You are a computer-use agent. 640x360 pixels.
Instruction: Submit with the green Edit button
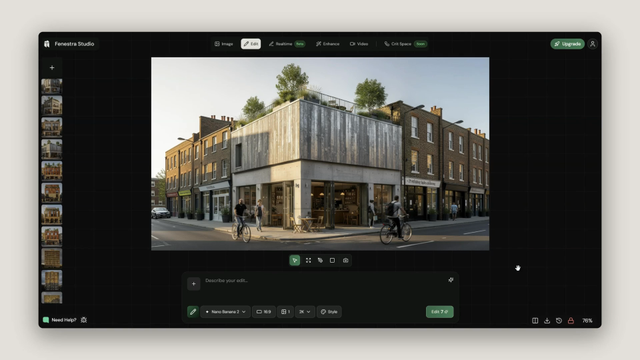pyautogui.click(x=440, y=312)
